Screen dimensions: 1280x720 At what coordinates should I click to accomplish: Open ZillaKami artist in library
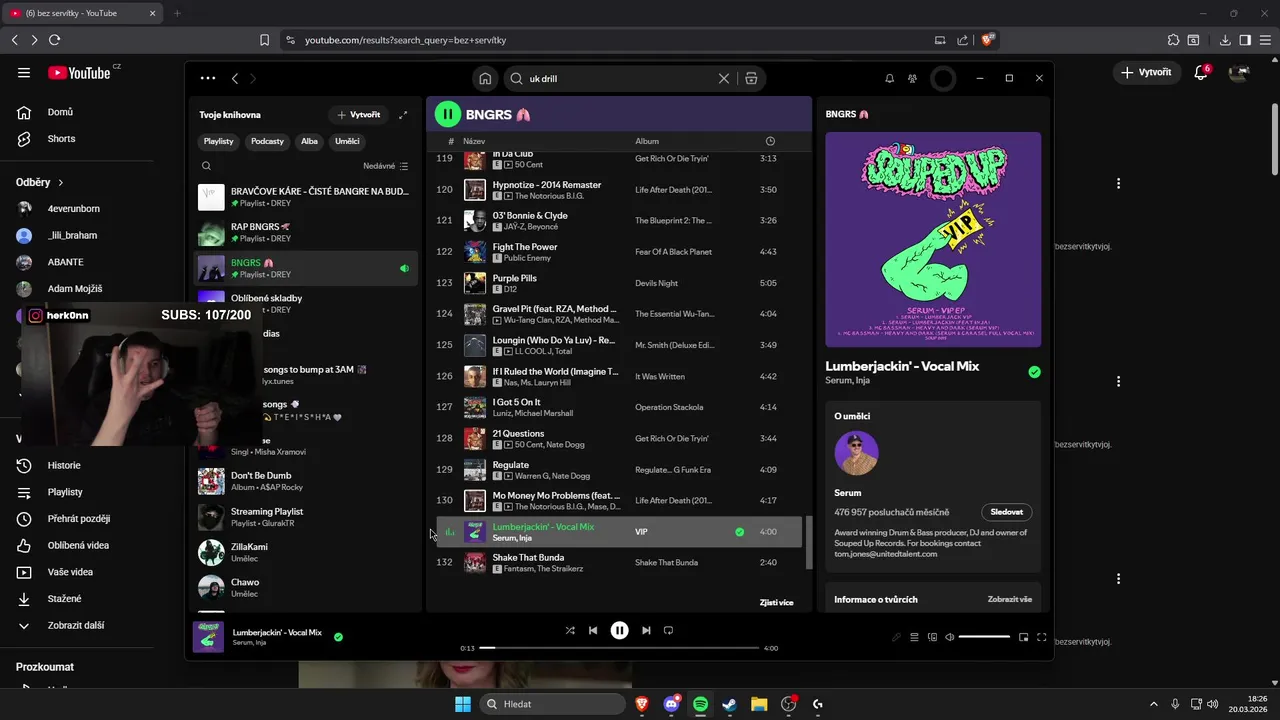305,552
